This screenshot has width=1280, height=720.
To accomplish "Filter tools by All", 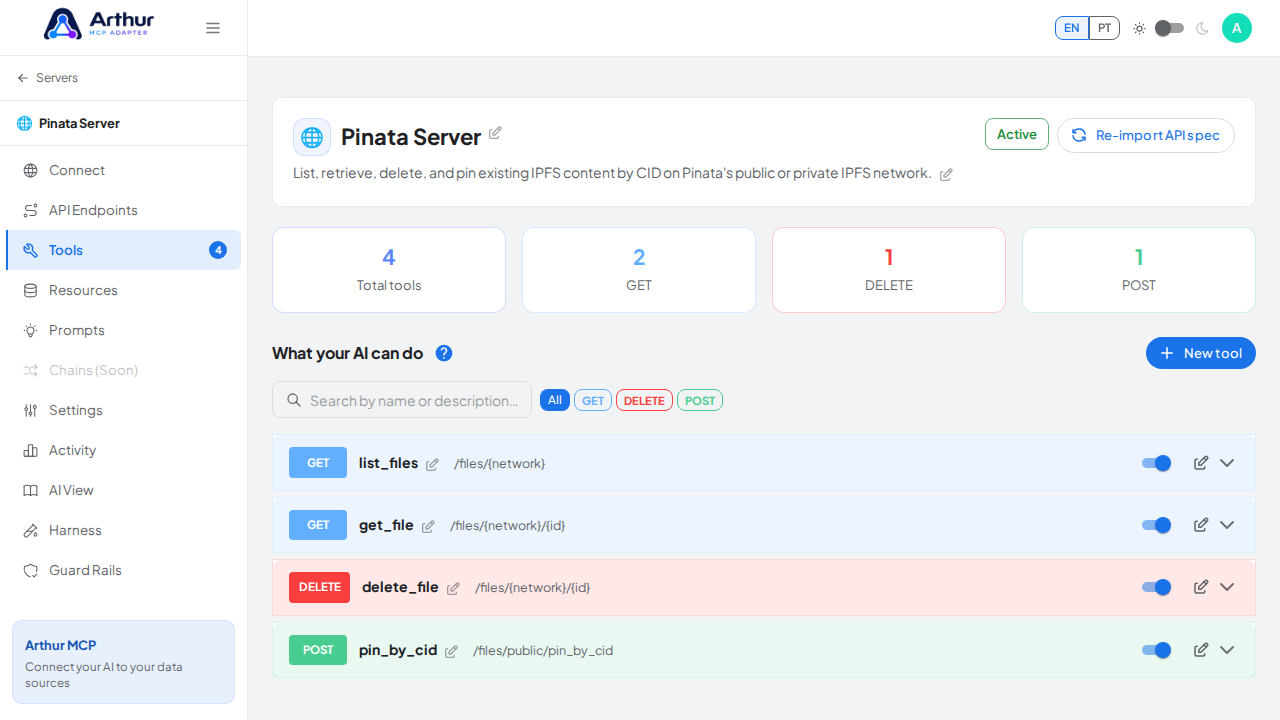I will [555, 400].
